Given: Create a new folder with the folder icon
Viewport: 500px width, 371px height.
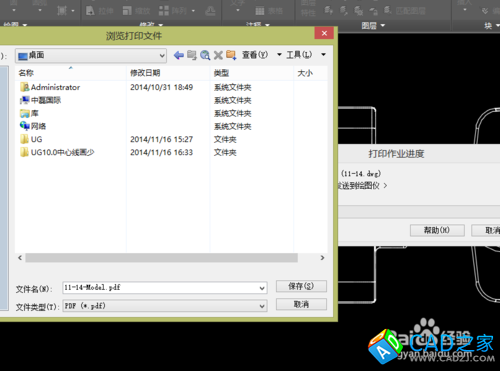Looking at the screenshot, I should (x=231, y=55).
